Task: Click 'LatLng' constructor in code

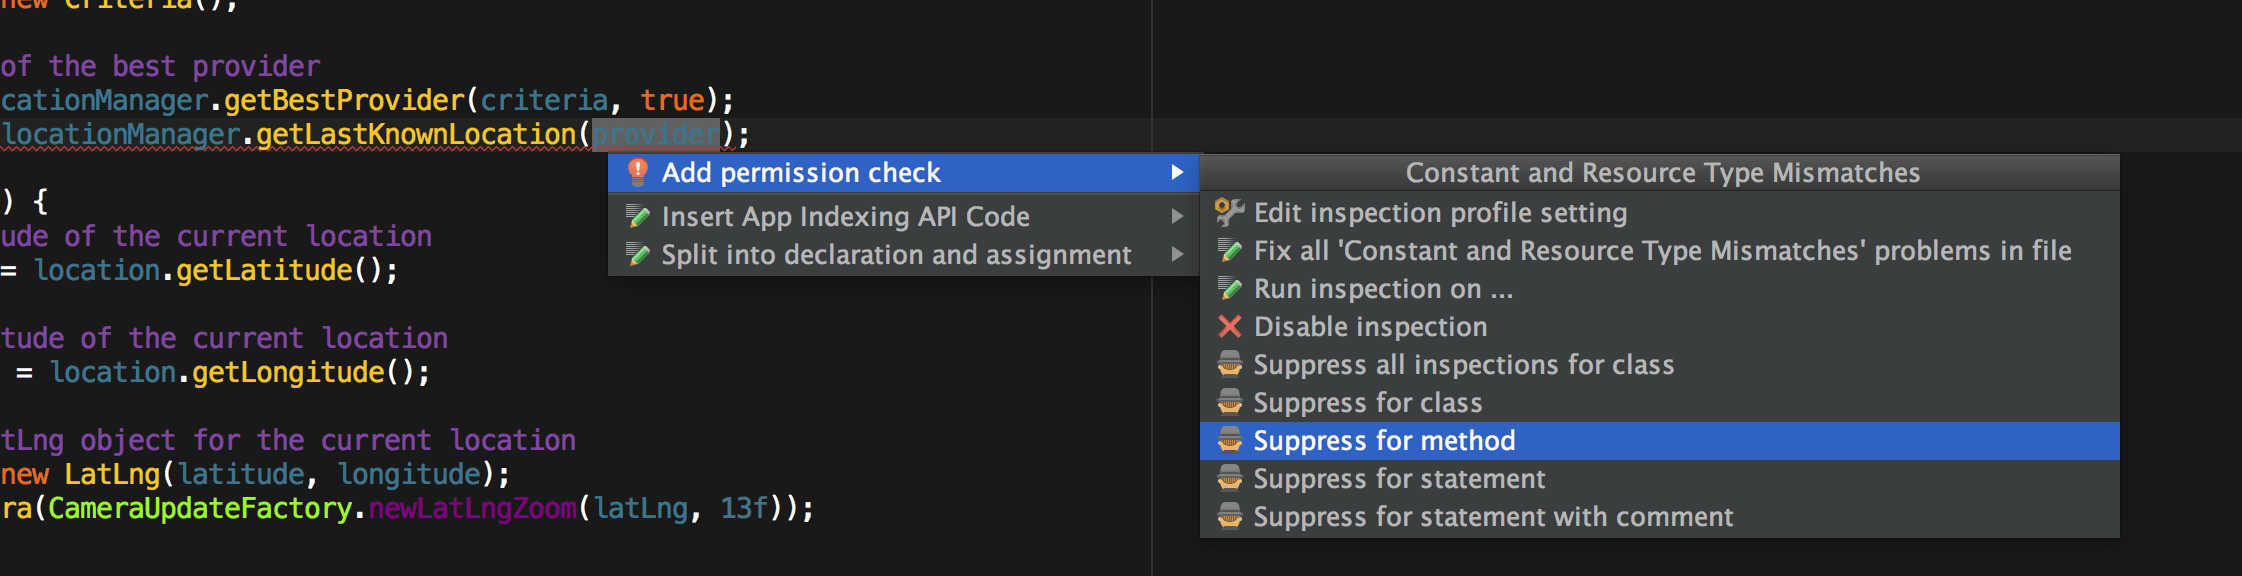Action: [112, 474]
